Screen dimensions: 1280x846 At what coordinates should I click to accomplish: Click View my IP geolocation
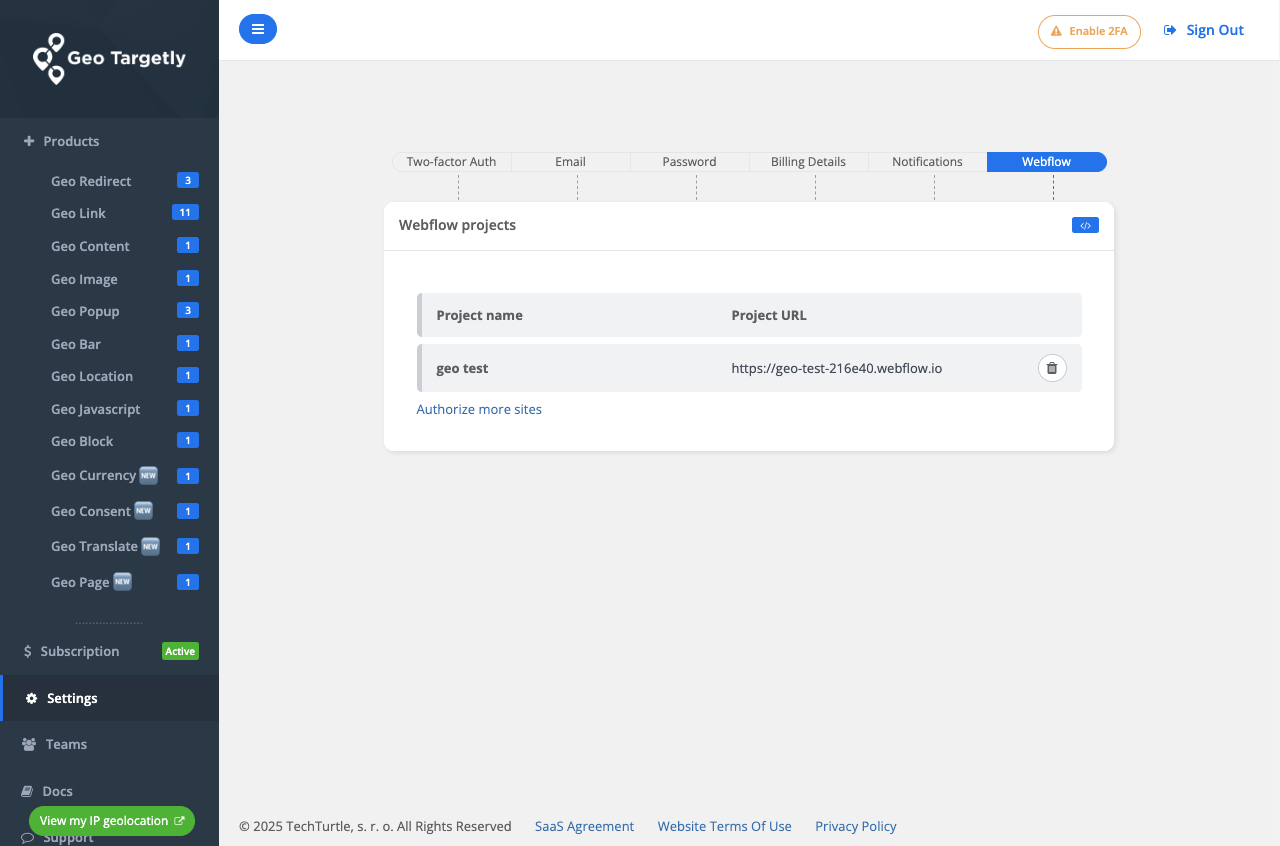pos(111,820)
